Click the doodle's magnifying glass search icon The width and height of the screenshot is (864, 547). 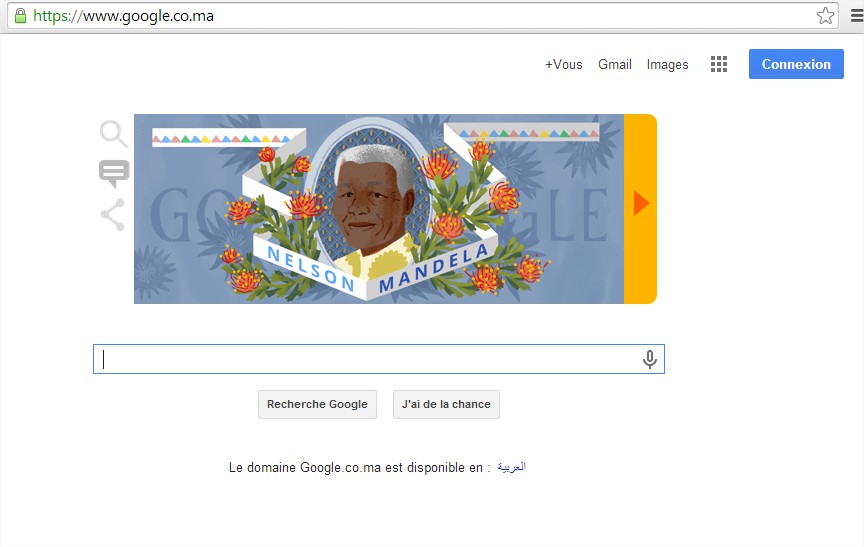[x=114, y=134]
